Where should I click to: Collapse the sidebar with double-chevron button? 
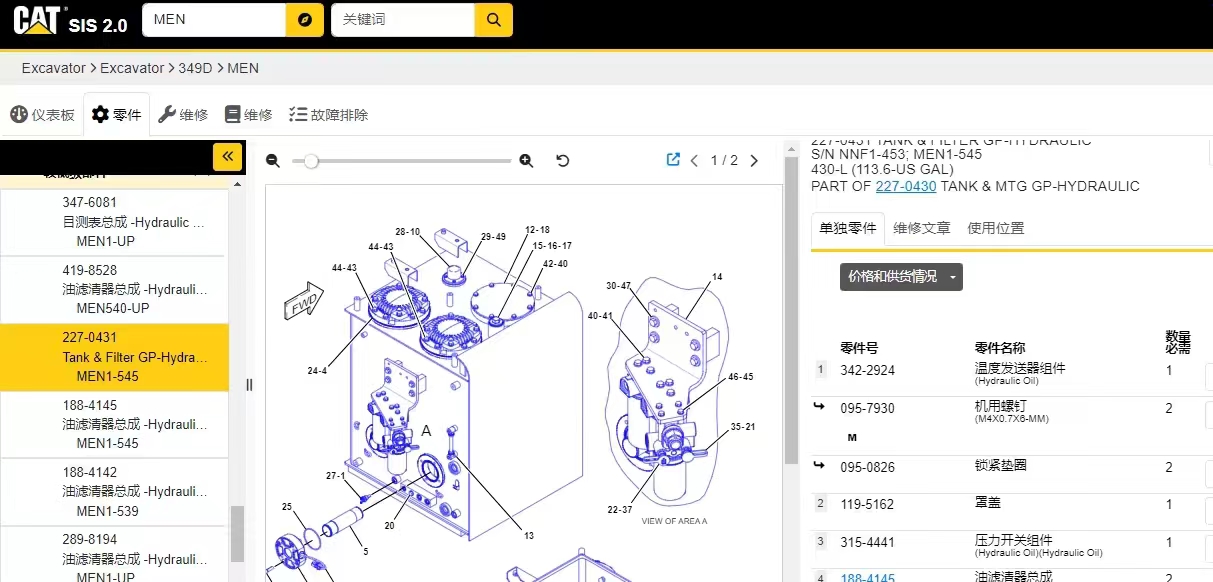click(x=228, y=157)
